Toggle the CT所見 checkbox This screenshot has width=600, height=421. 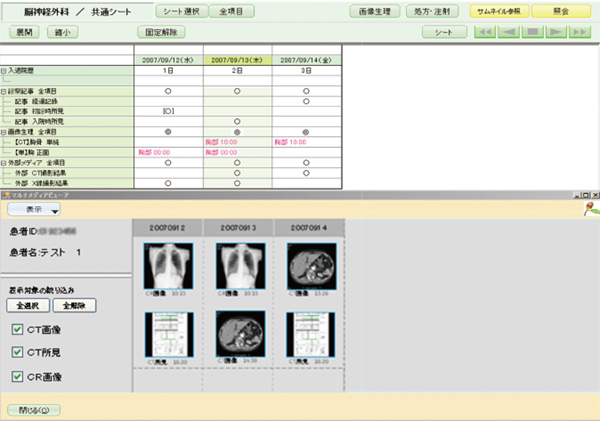pyautogui.click(x=16, y=353)
